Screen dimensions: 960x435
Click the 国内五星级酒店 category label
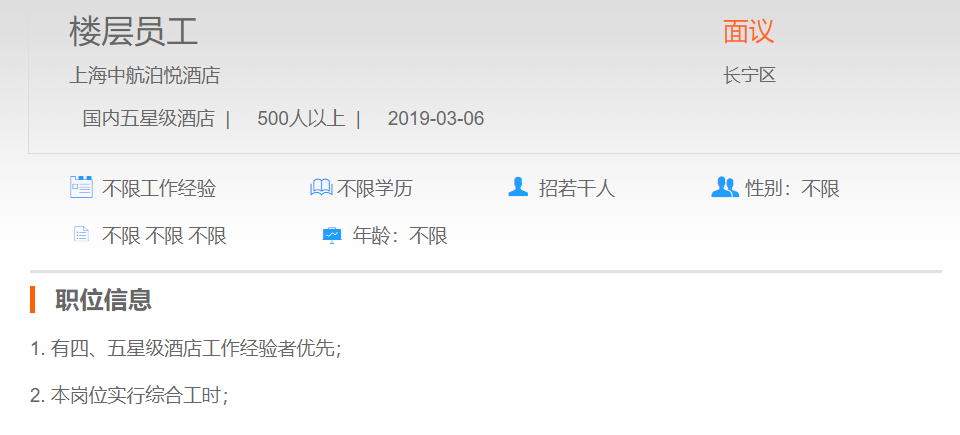pyautogui.click(x=149, y=119)
